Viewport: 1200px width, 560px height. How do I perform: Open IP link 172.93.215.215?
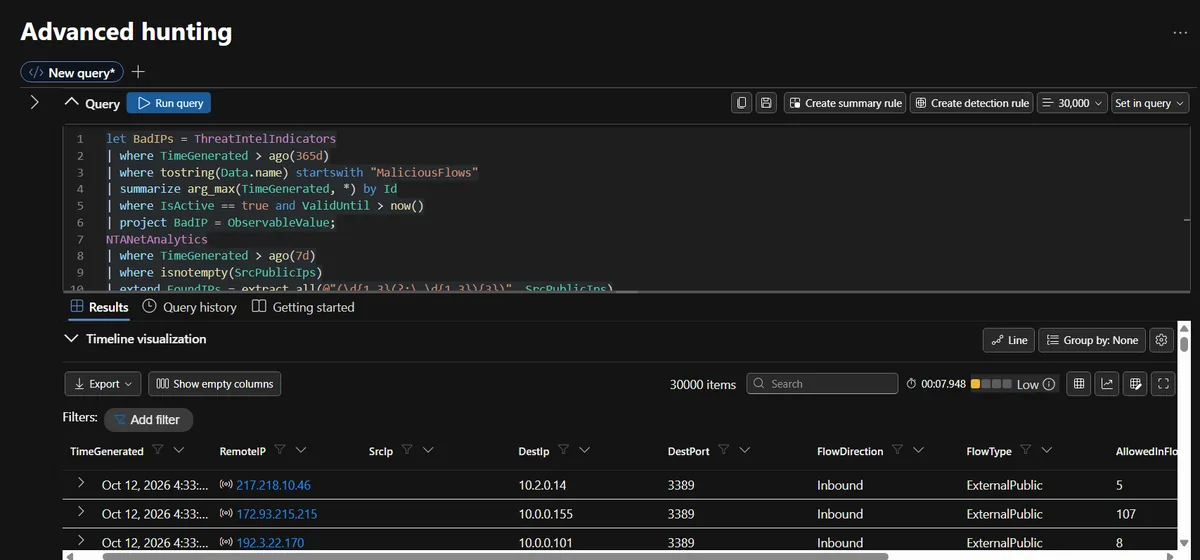point(277,514)
